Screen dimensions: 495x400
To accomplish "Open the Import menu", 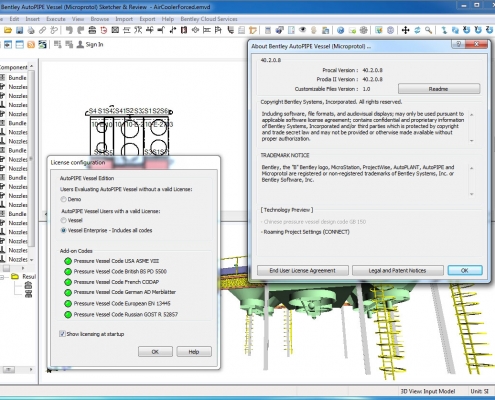I will (x=124, y=19).
